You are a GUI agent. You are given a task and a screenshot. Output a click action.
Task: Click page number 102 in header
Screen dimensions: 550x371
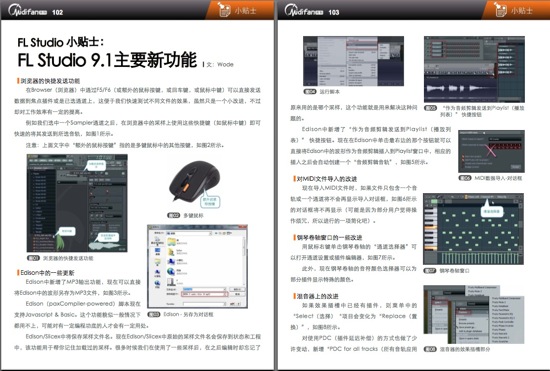coord(57,12)
